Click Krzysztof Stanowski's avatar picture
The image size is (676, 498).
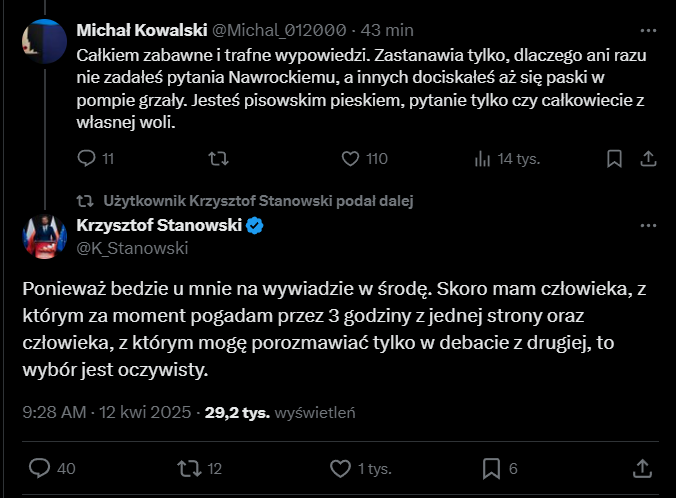point(43,236)
